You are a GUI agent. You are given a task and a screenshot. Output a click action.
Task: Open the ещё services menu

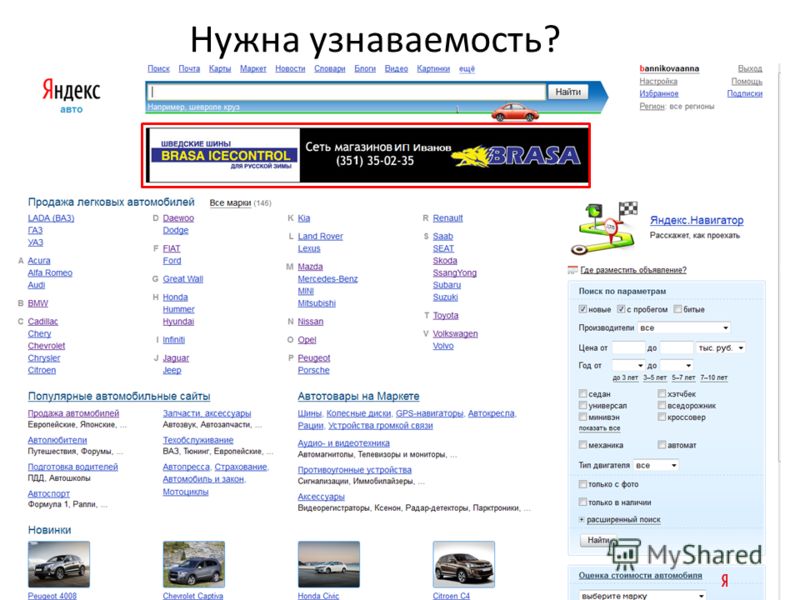tap(466, 68)
